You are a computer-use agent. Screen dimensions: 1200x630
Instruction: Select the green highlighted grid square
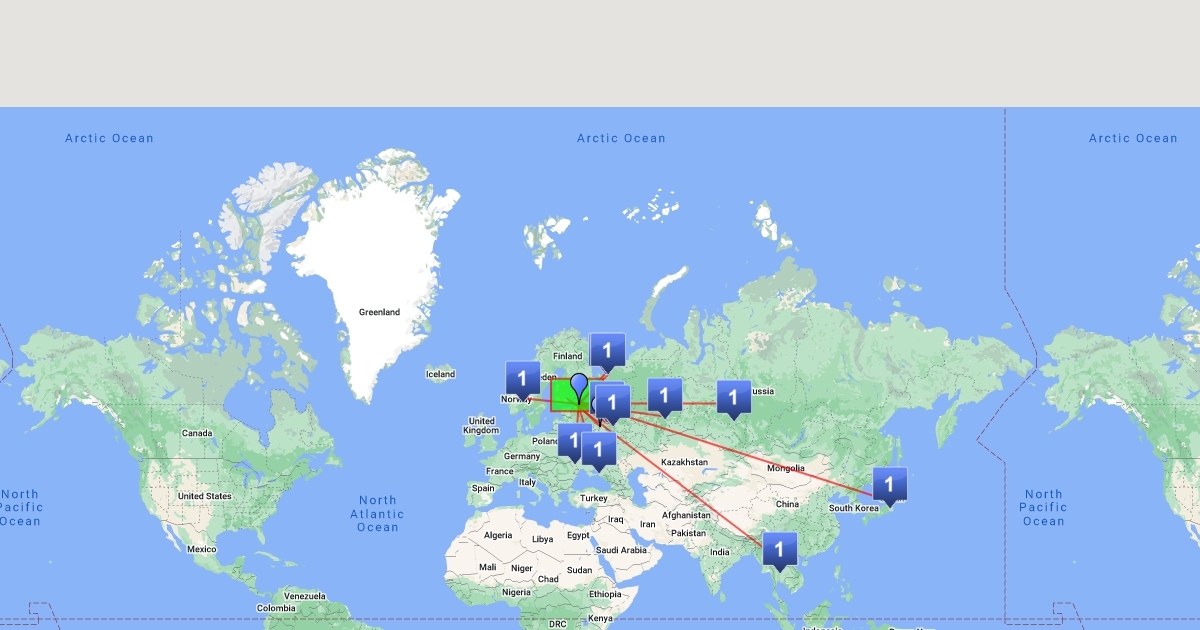click(561, 400)
